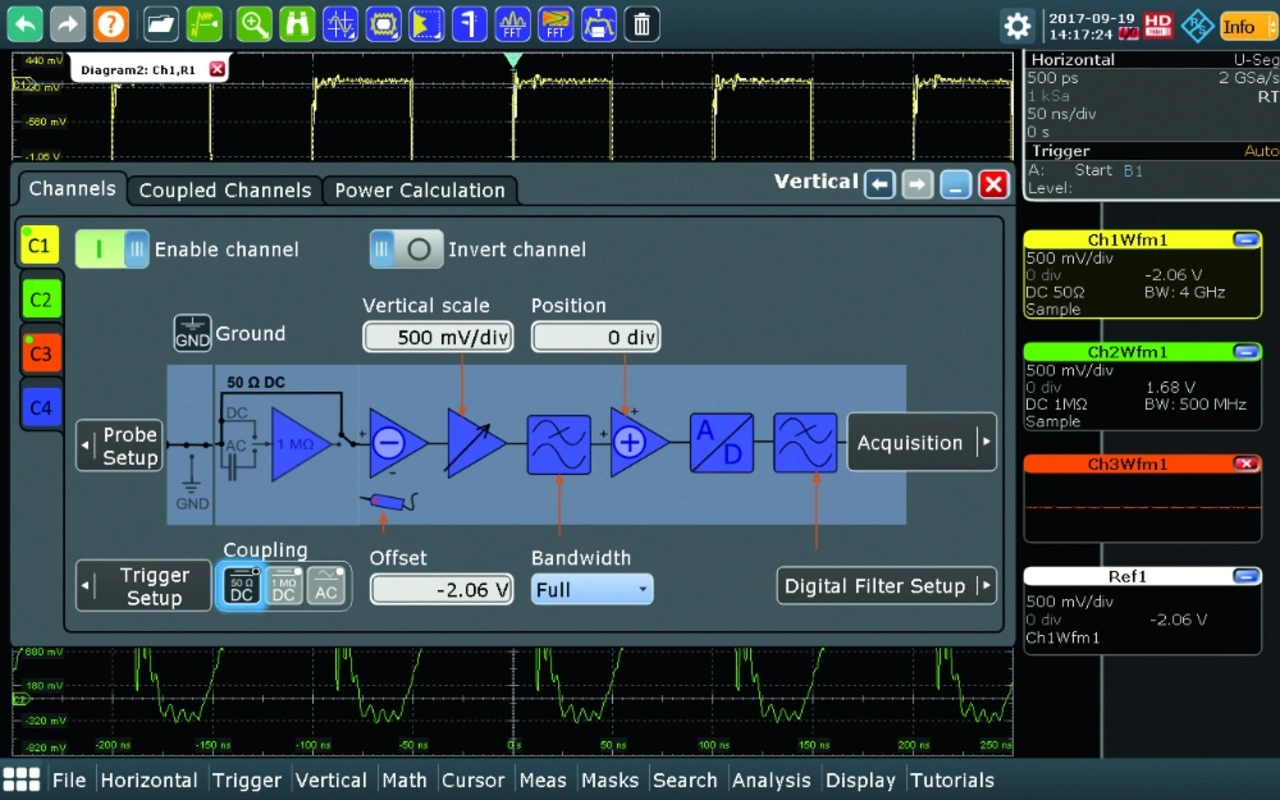
Task: Click the green undo arrow icon
Action: click(x=25, y=24)
